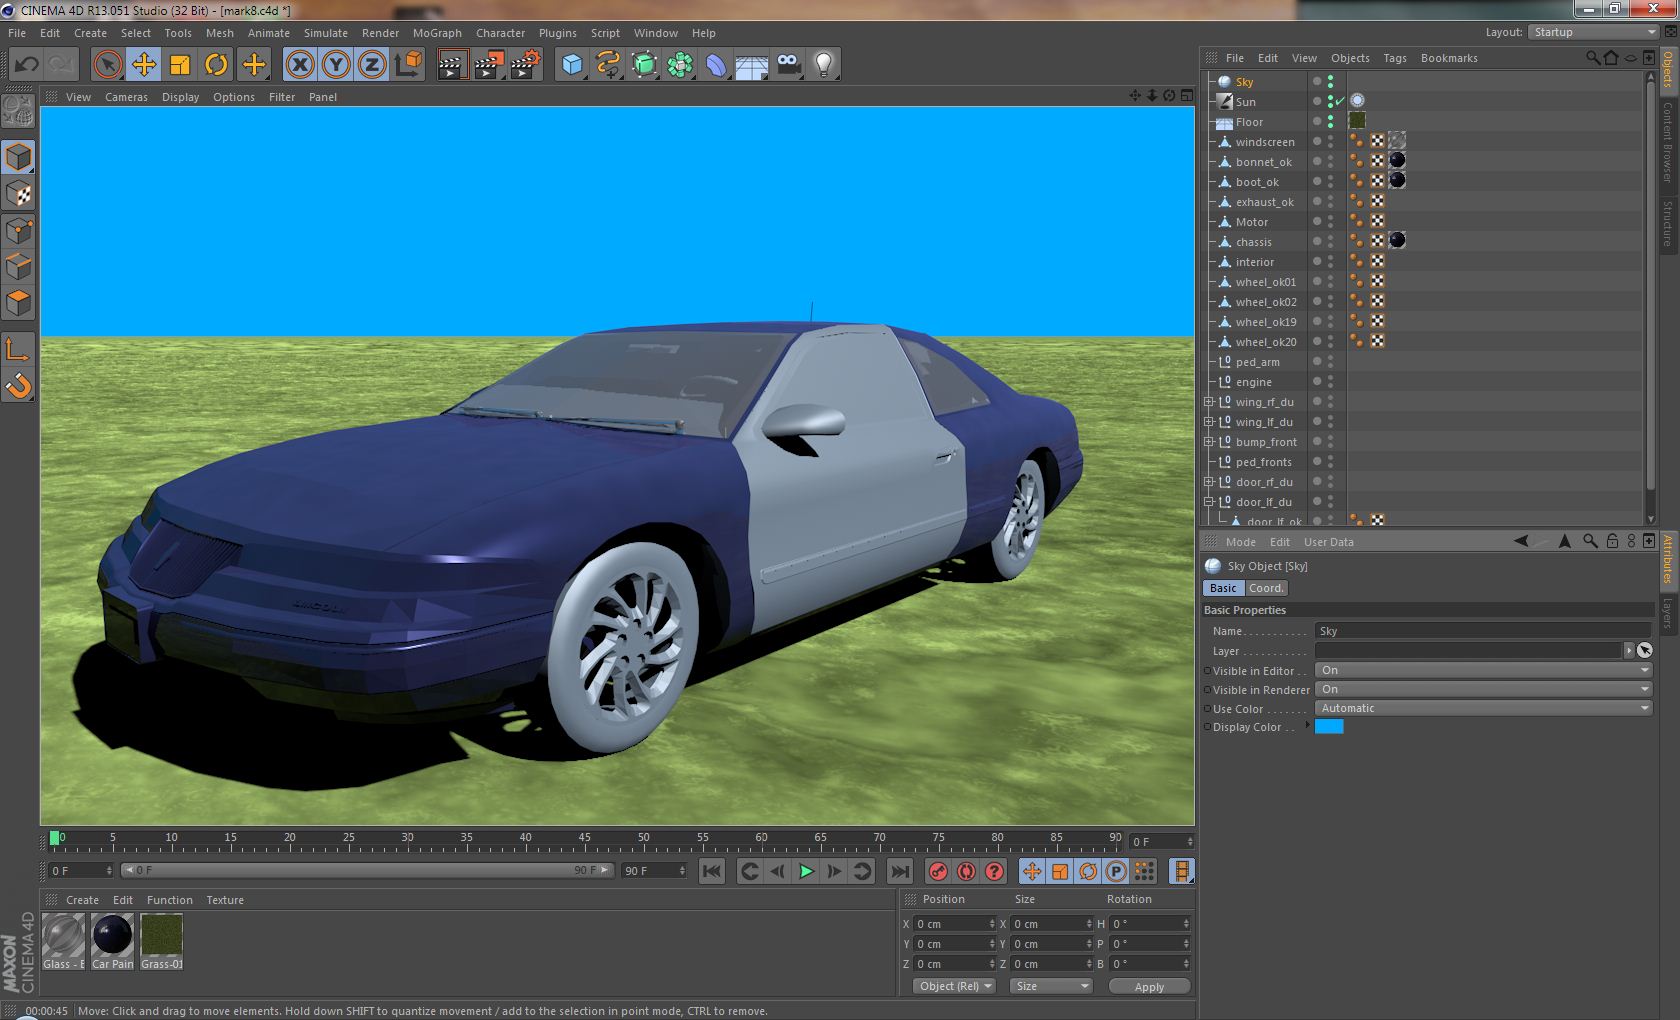
Task: Select the Rotate tool
Action: pos(216,65)
